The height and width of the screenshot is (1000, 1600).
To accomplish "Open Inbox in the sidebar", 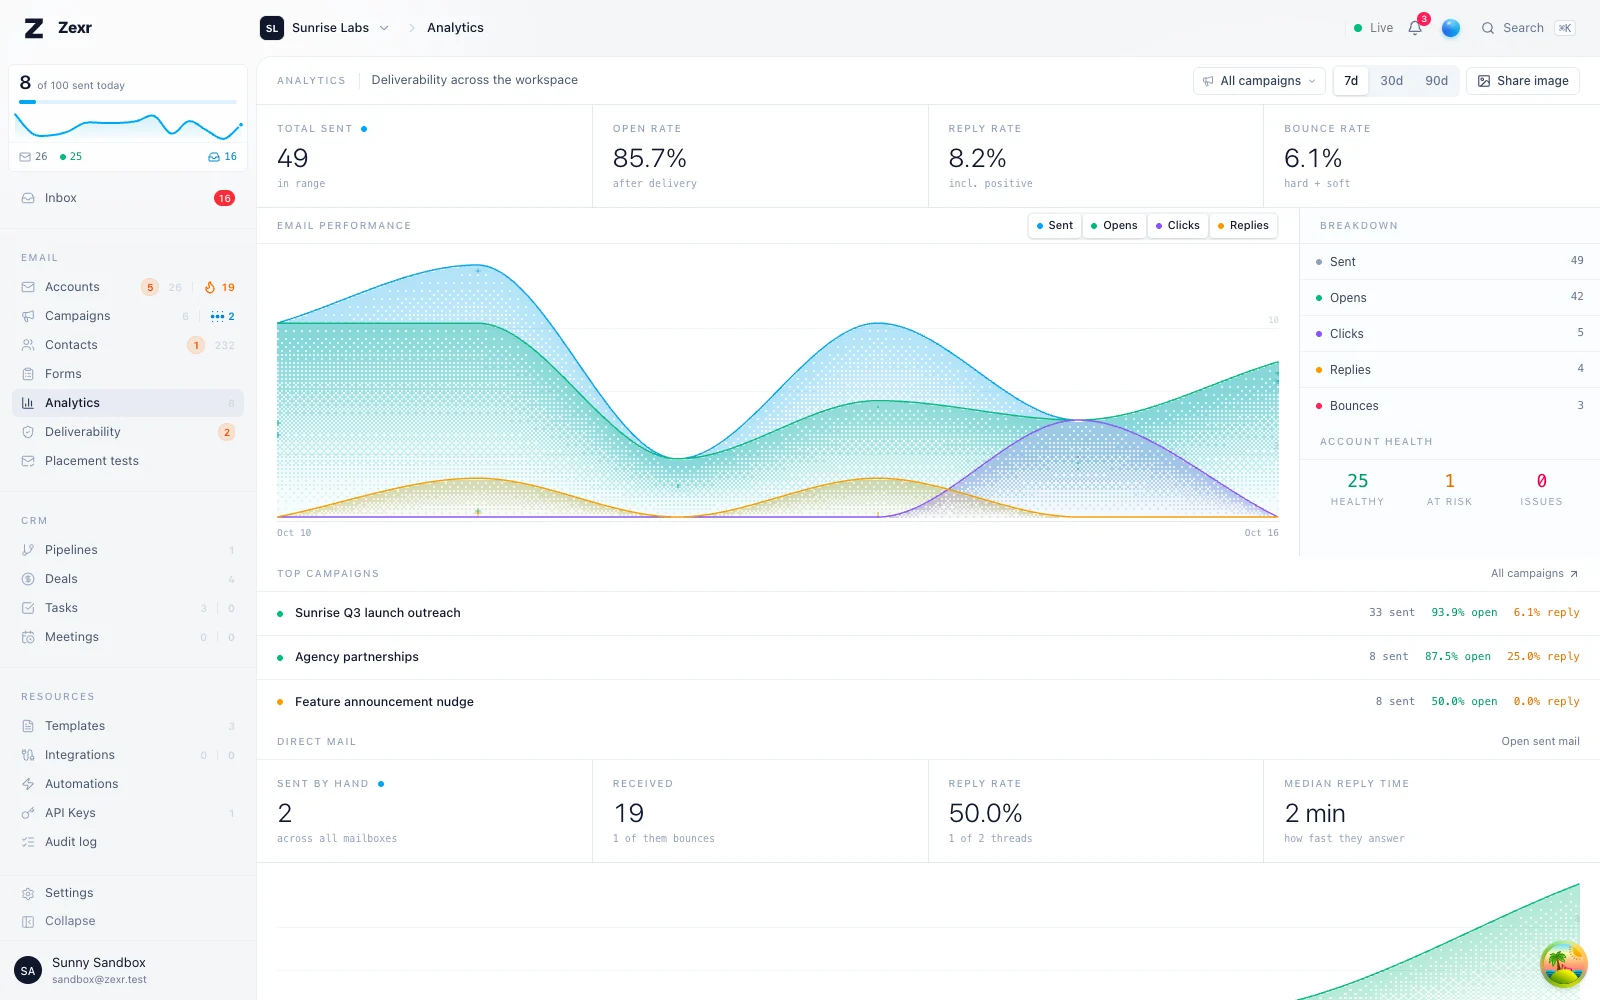I will pos(128,198).
